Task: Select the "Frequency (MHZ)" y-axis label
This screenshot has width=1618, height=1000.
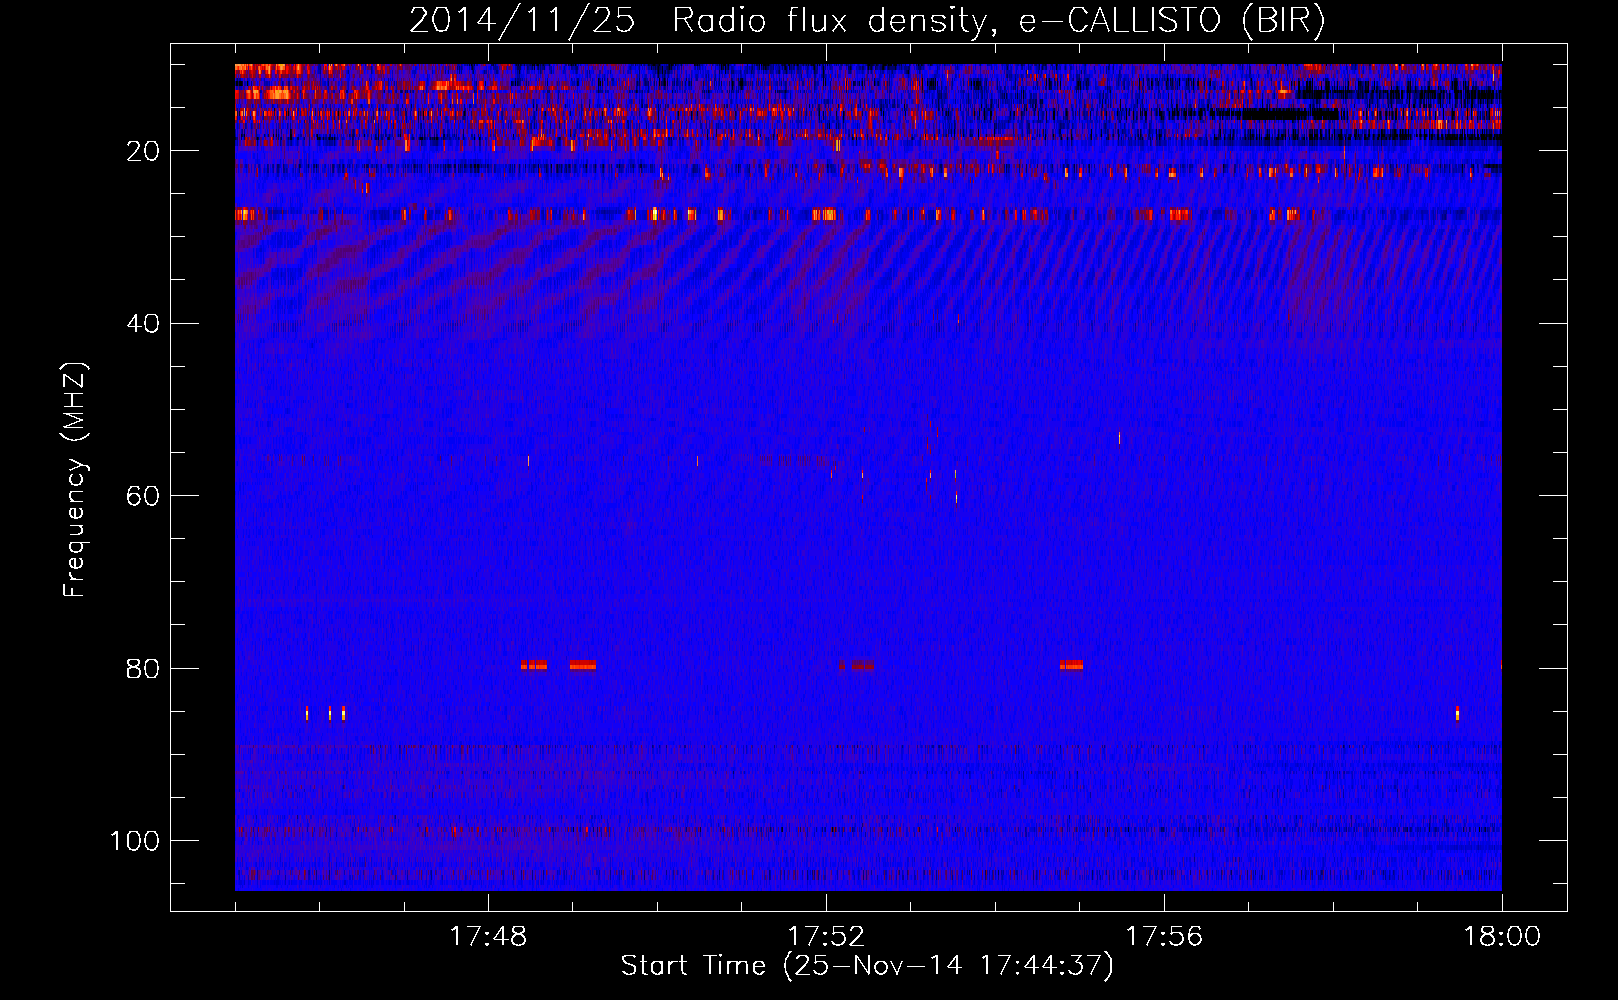Action: [75, 480]
